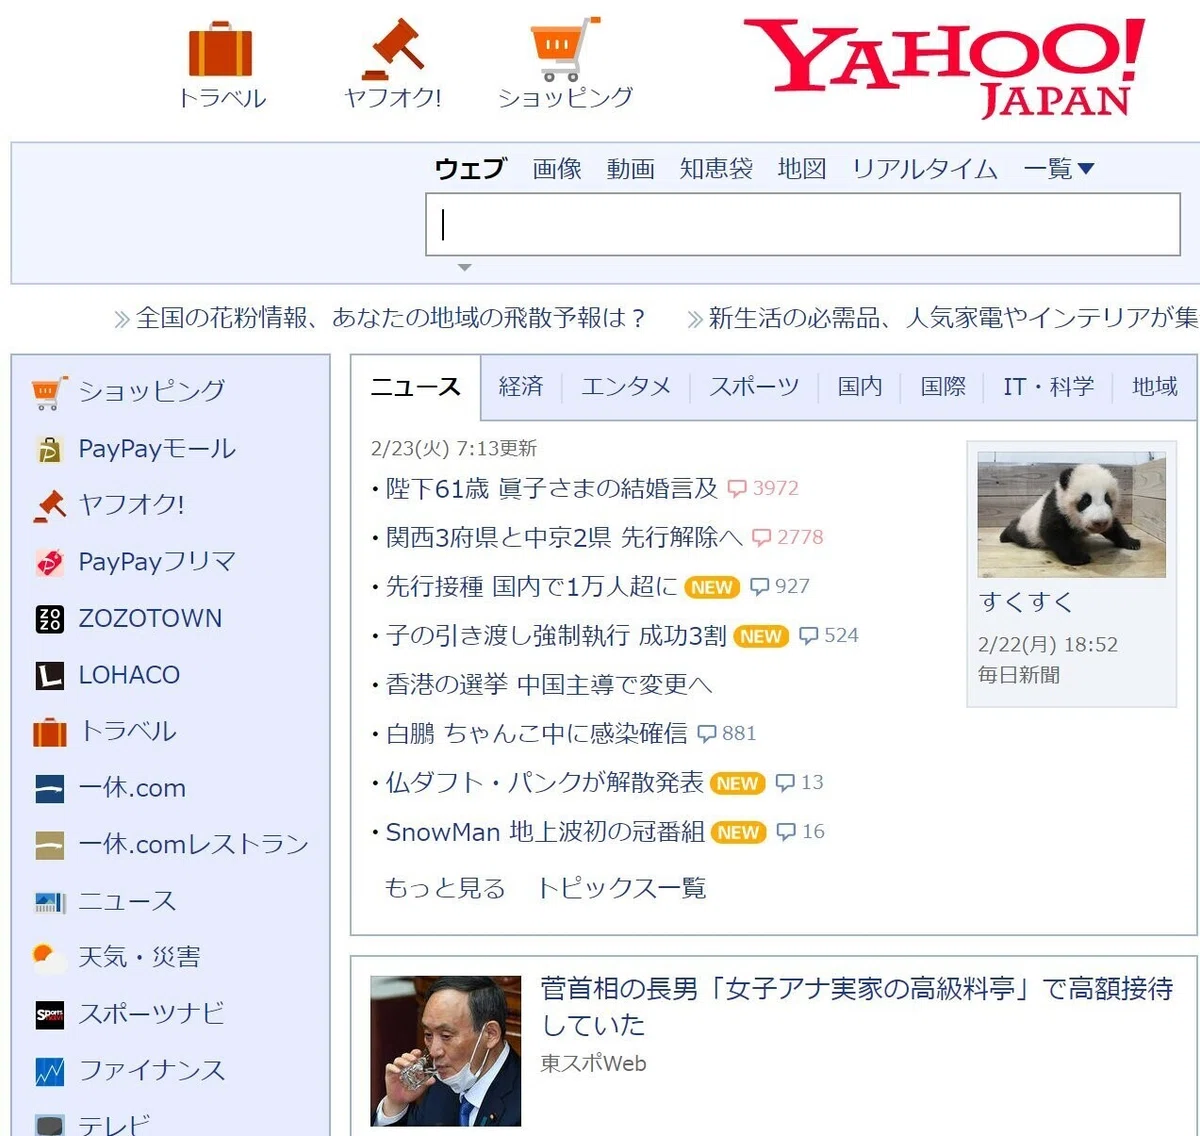
Task: Click comment icon for 陛下61歳 headline
Action: 737,489
